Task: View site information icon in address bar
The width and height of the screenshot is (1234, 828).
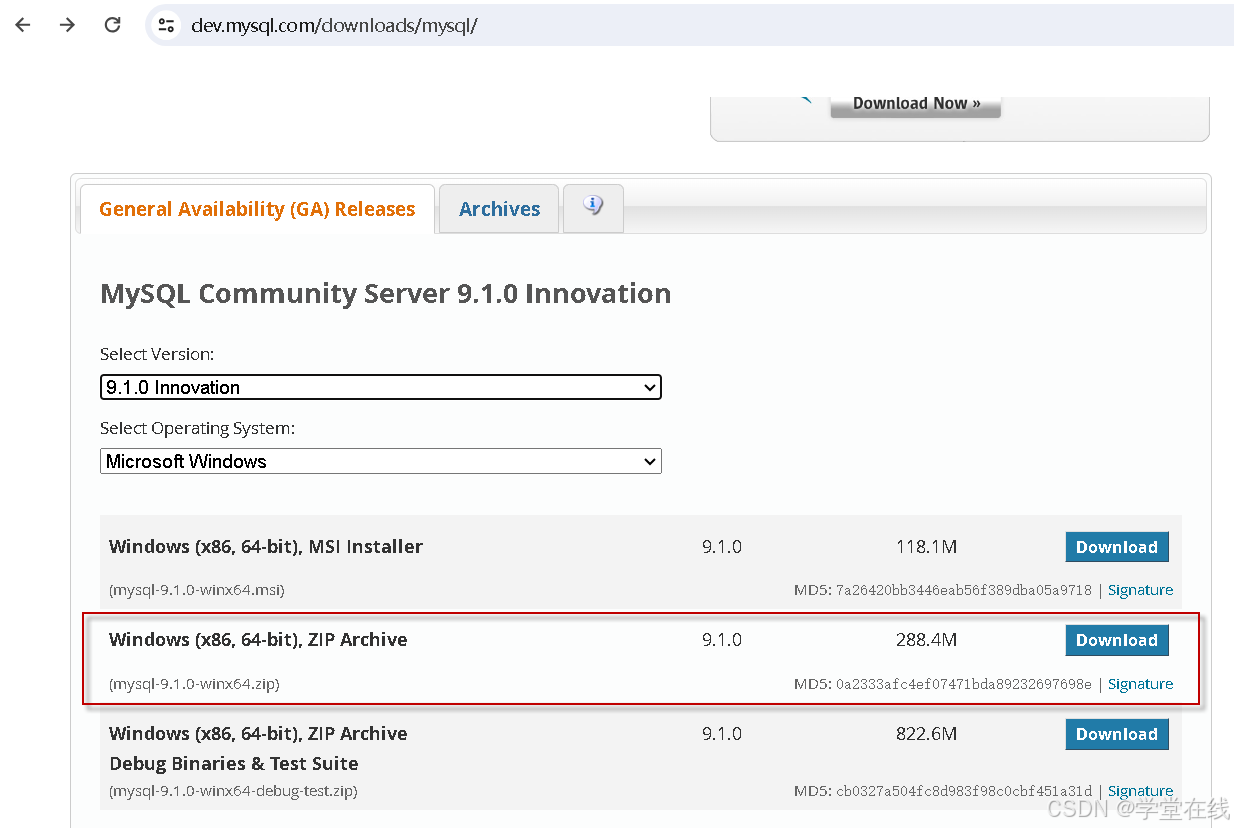Action: point(167,25)
